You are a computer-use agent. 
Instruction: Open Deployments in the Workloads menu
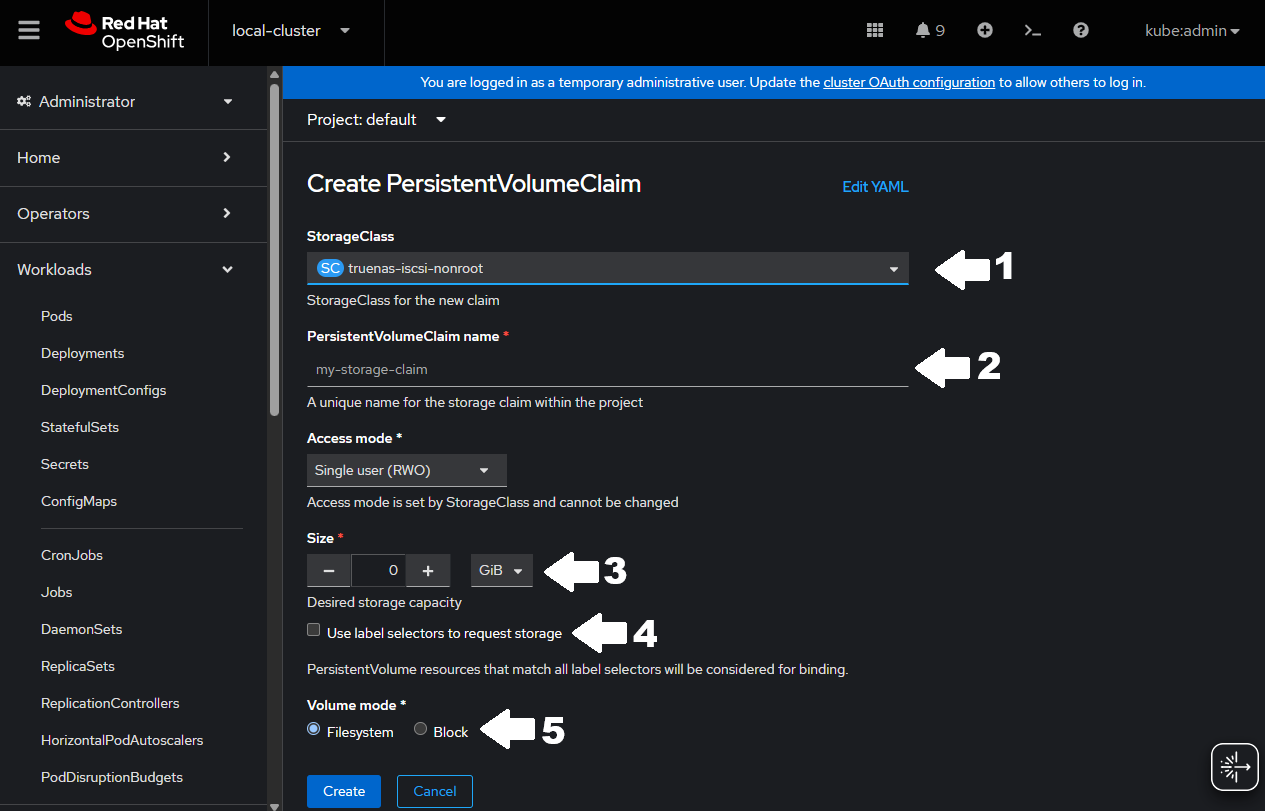[82, 353]
